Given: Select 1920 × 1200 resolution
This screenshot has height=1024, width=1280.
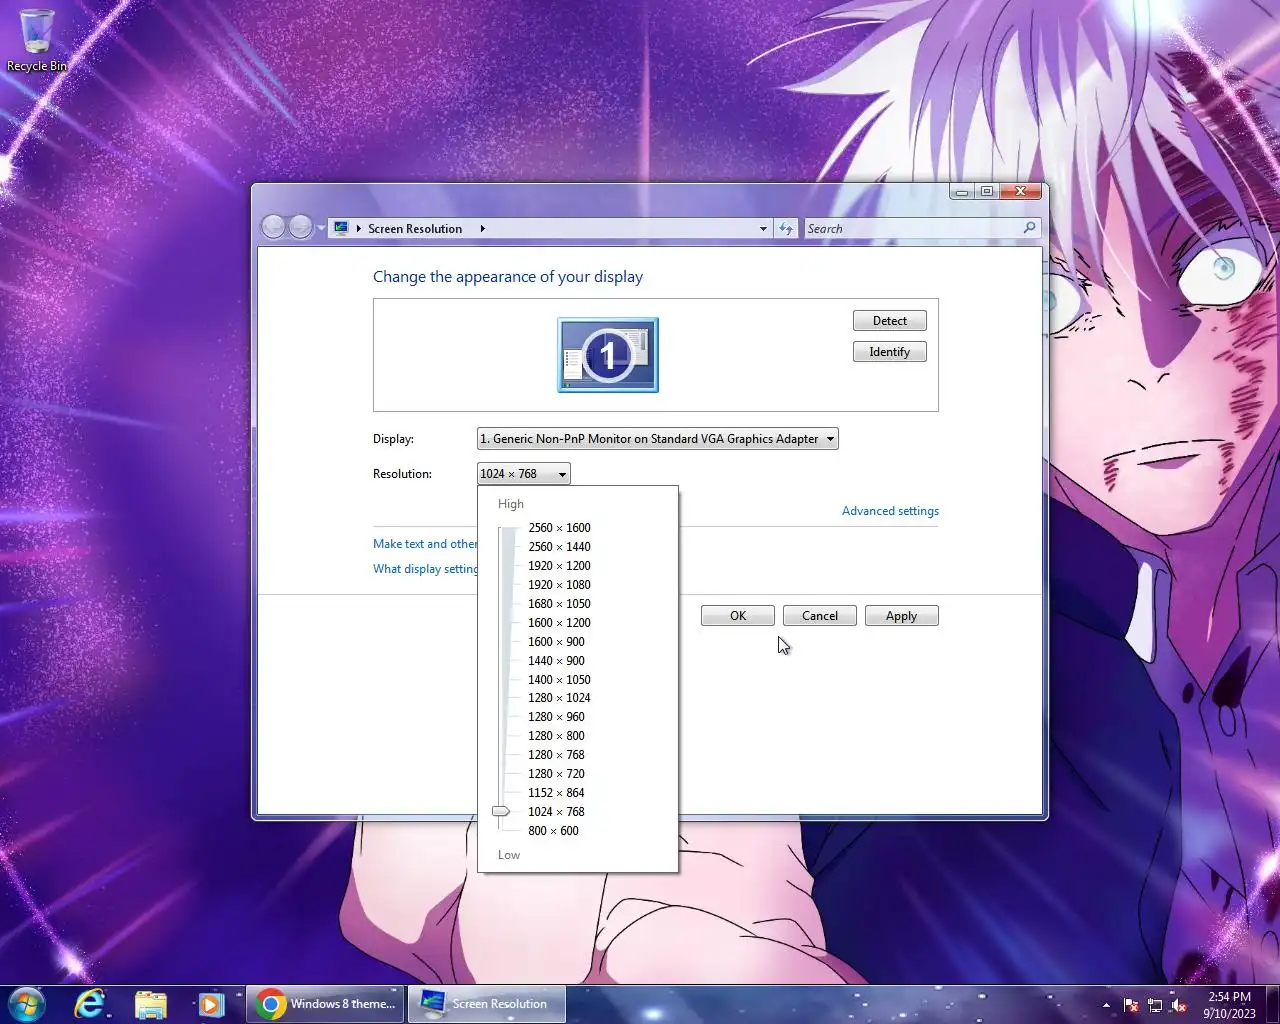Looking at the screenshot, I should tap(559, 566).
